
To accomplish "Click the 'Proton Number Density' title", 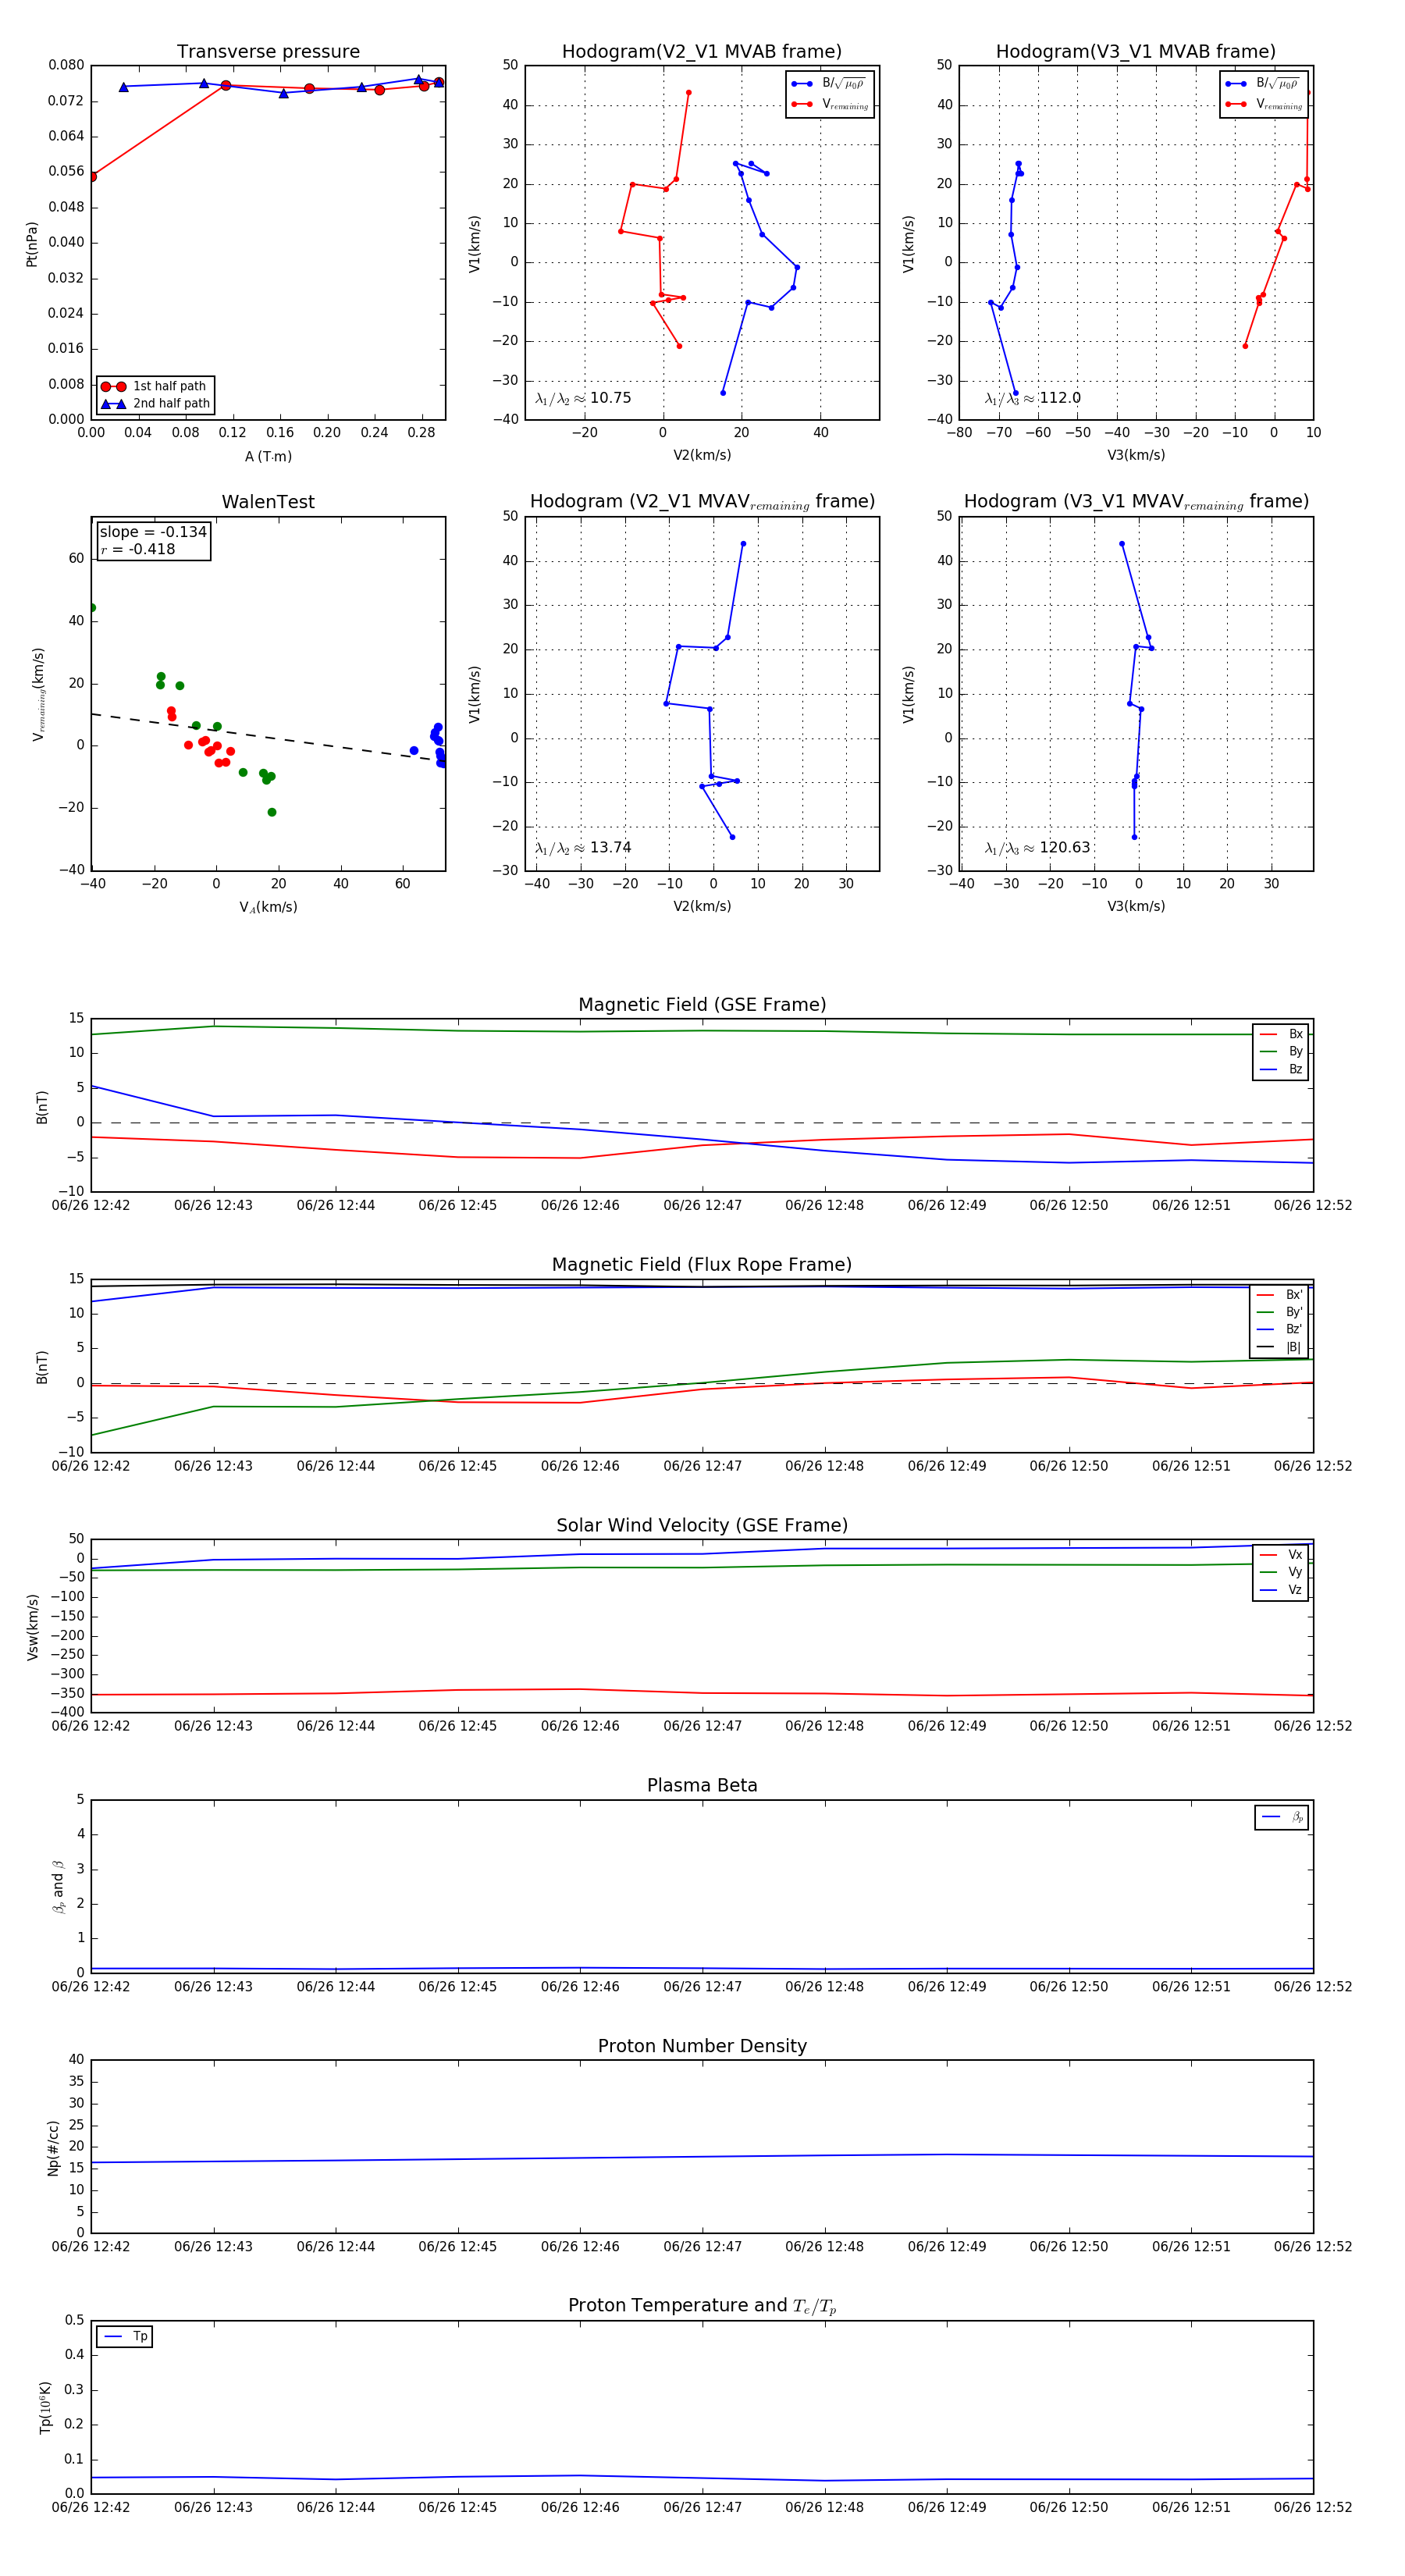I will point(702,2046).
